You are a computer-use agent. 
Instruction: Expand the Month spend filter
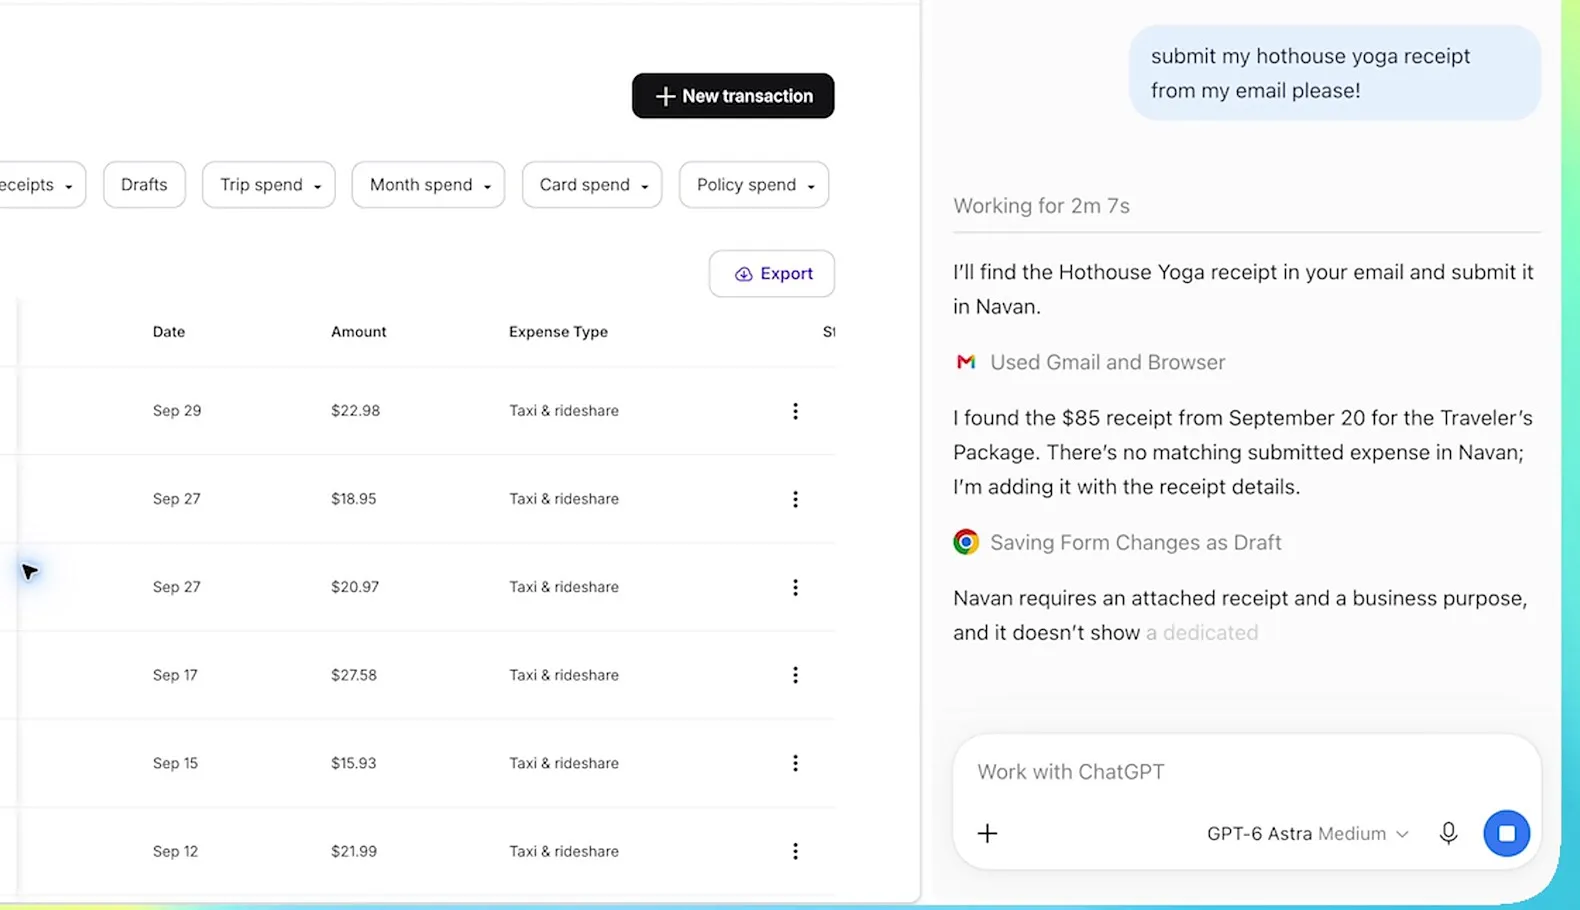pyautogui.click(x=428, y=185)
